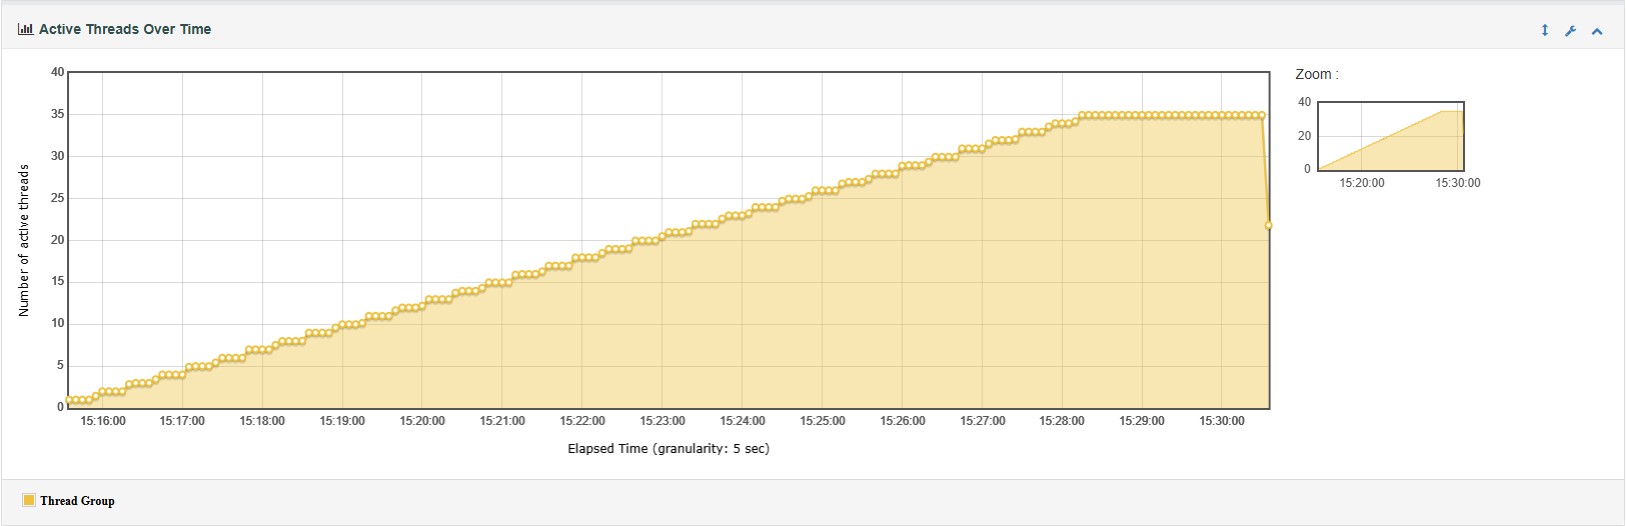The width and height of the screenshot is (1626, 526).
Task: Click the Thread Group yellow color swatch
Action: [29, 500]
